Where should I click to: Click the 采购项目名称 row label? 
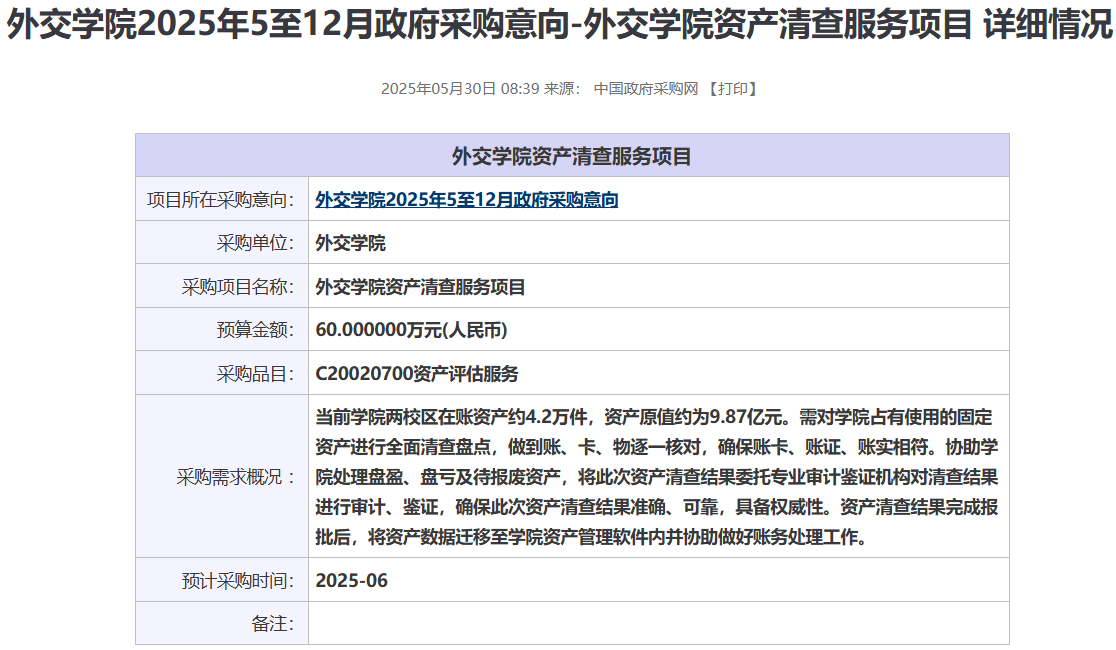click(x=238, y=287)
